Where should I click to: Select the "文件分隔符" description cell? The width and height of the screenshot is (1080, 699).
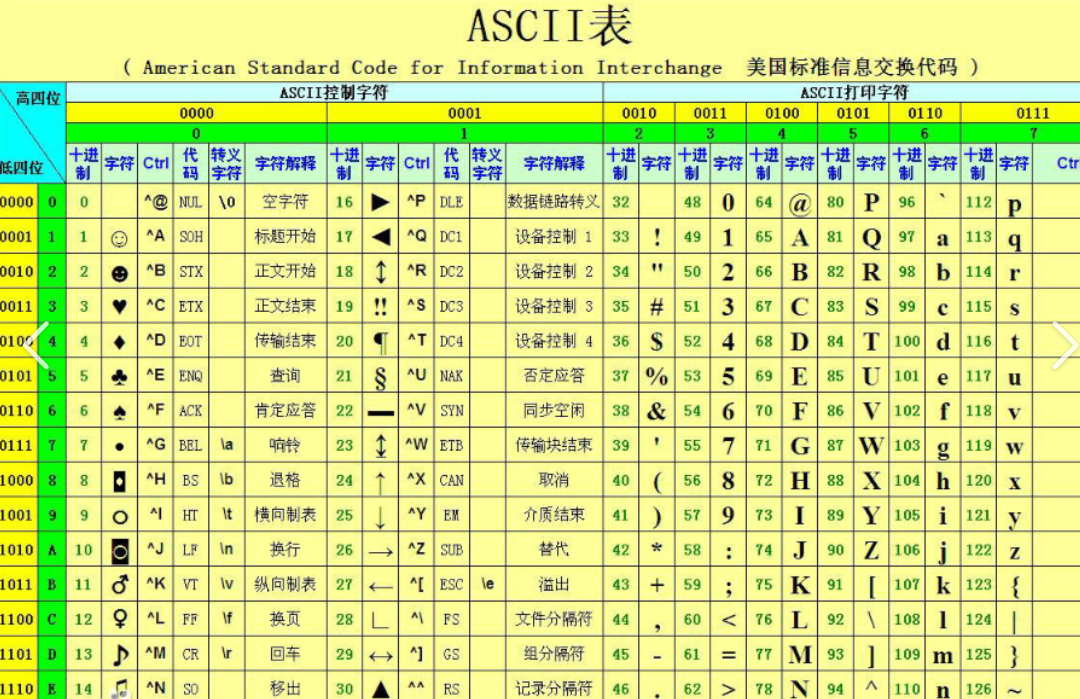[x=554, y=619]
